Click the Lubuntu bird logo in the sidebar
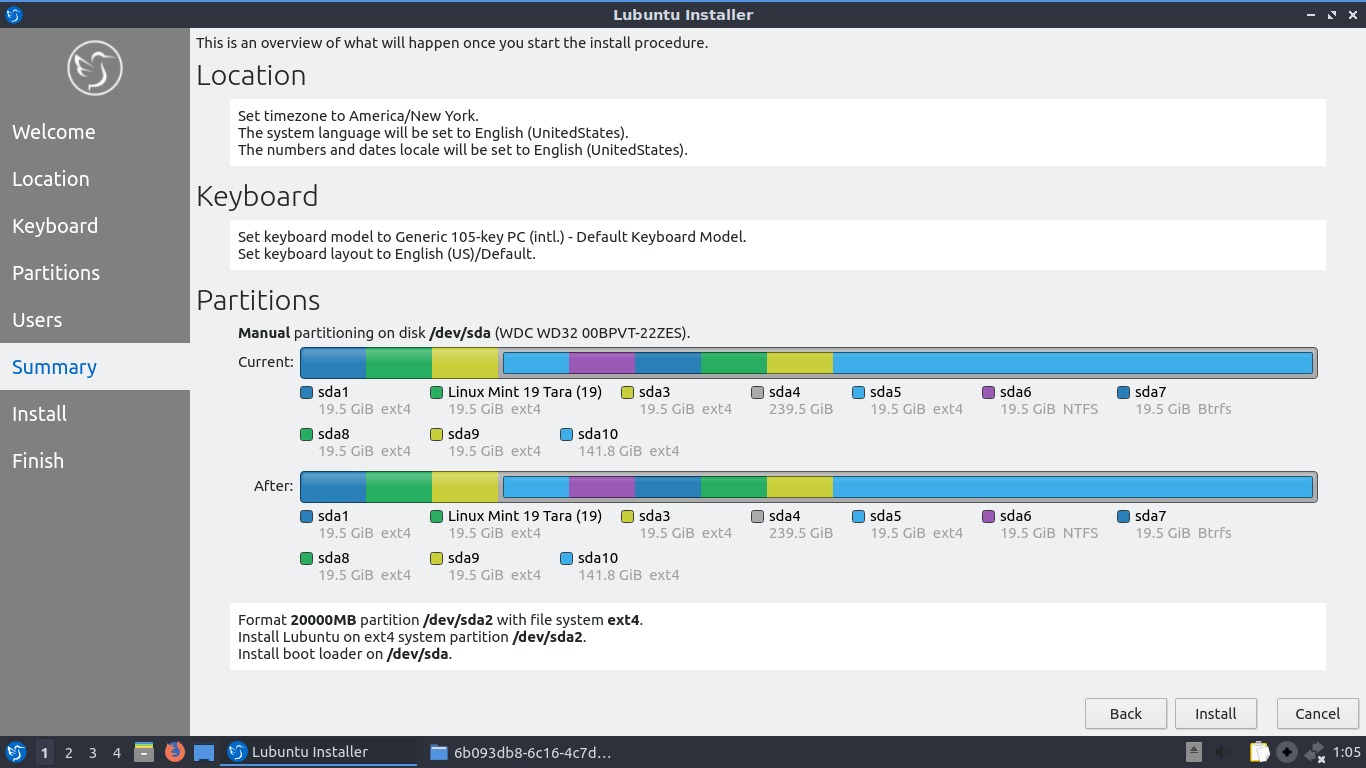The width and height of the screenshot is (1366, 768). pos(94,68)
